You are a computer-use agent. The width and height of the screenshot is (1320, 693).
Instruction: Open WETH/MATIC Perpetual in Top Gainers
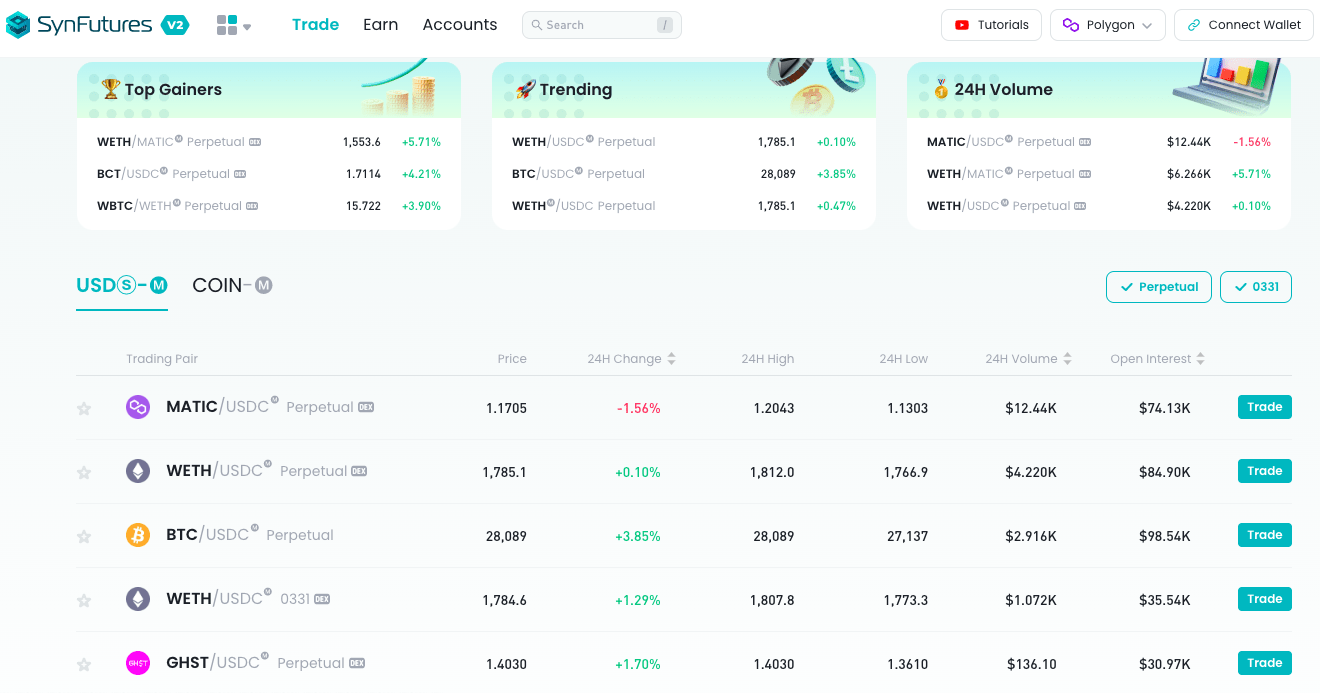coord(269,142)
